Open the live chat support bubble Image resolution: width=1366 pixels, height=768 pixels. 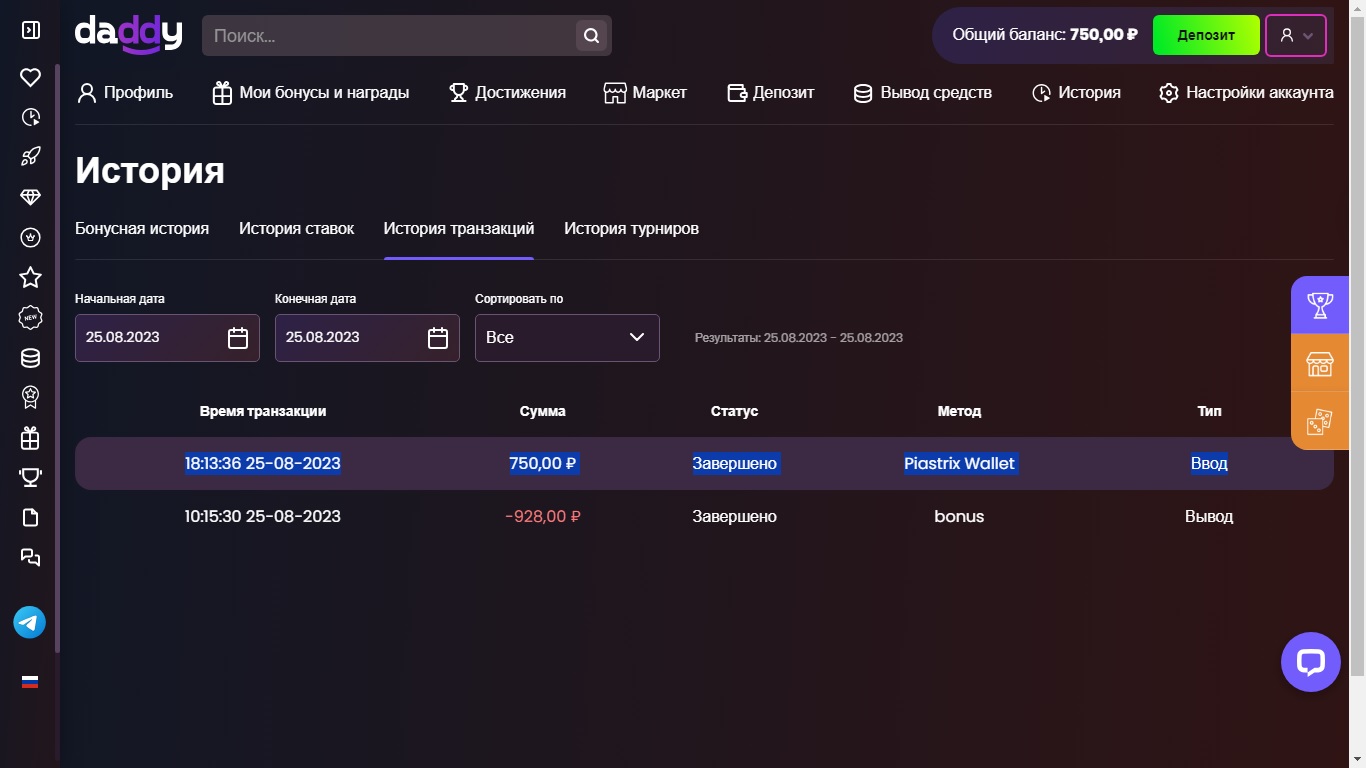(x=1310, y=662)
